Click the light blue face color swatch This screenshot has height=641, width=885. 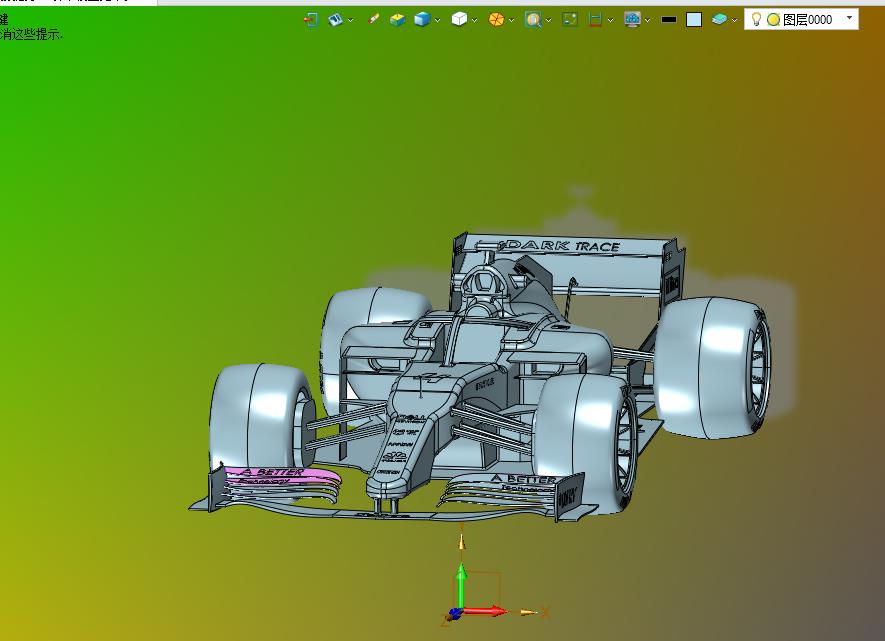coord(694,20)
